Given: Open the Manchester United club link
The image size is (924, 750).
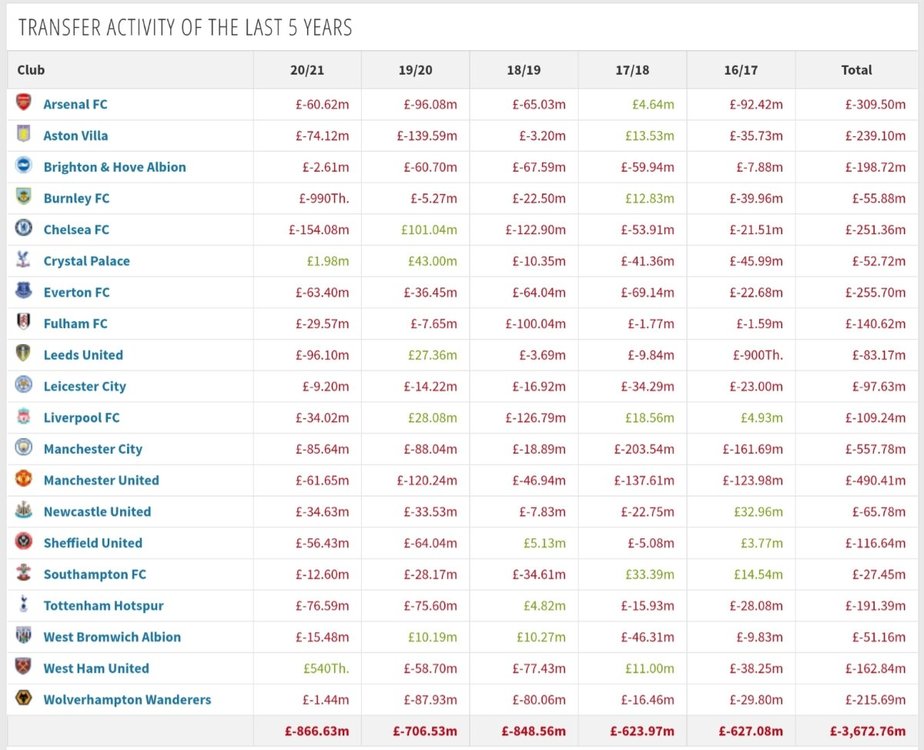Looking at the screenshot, I should coord(101,480).
